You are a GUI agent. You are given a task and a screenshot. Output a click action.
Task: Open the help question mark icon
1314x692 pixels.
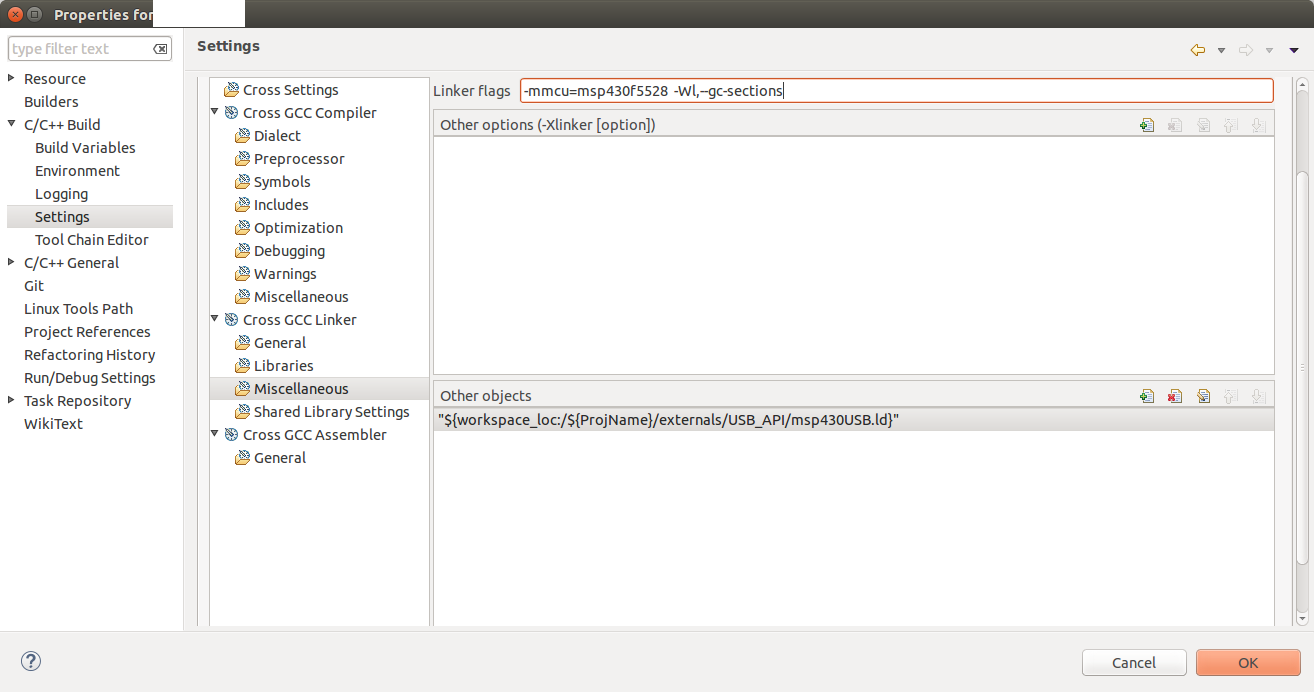point(31,661)
